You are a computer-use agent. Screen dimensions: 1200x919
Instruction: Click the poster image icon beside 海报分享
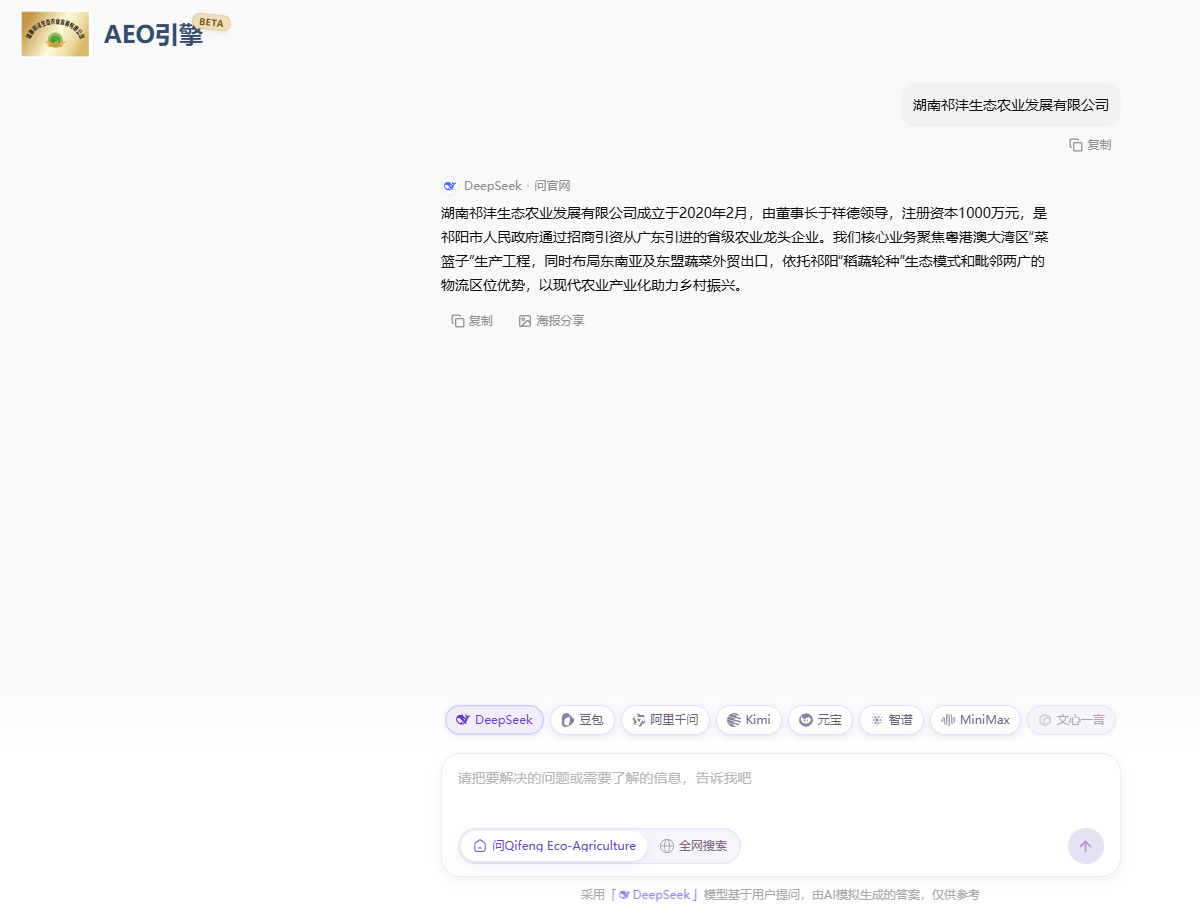[x=525, y=321]
